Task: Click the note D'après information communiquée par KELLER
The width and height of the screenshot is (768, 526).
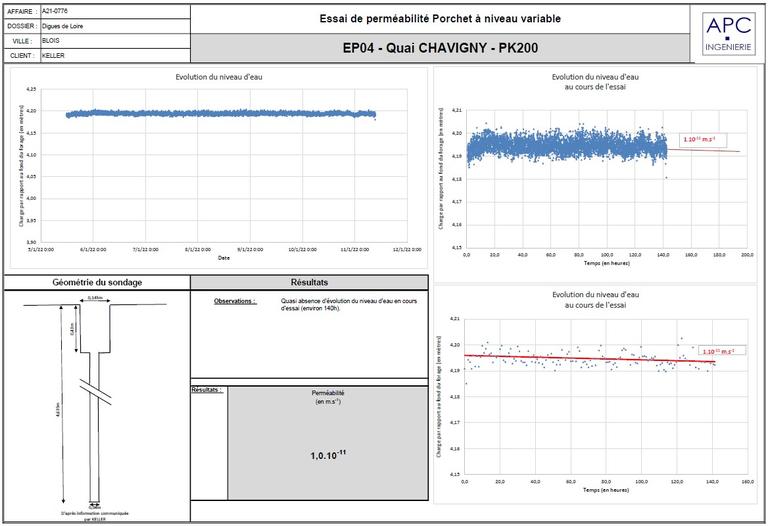Action: pos(95,516)
